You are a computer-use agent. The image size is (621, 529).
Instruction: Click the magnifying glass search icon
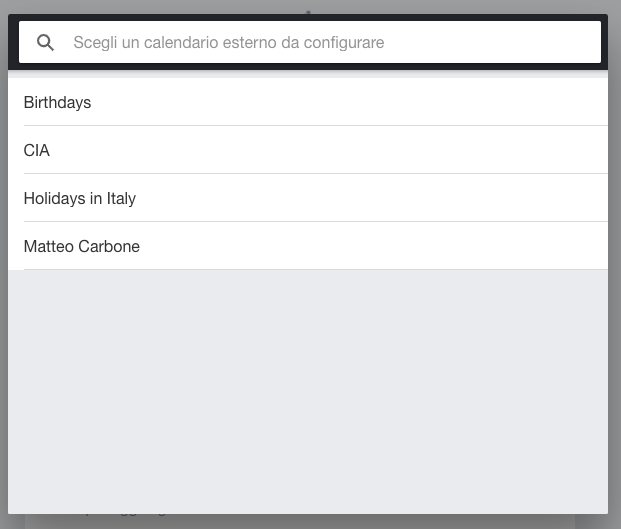coord(45,43)
